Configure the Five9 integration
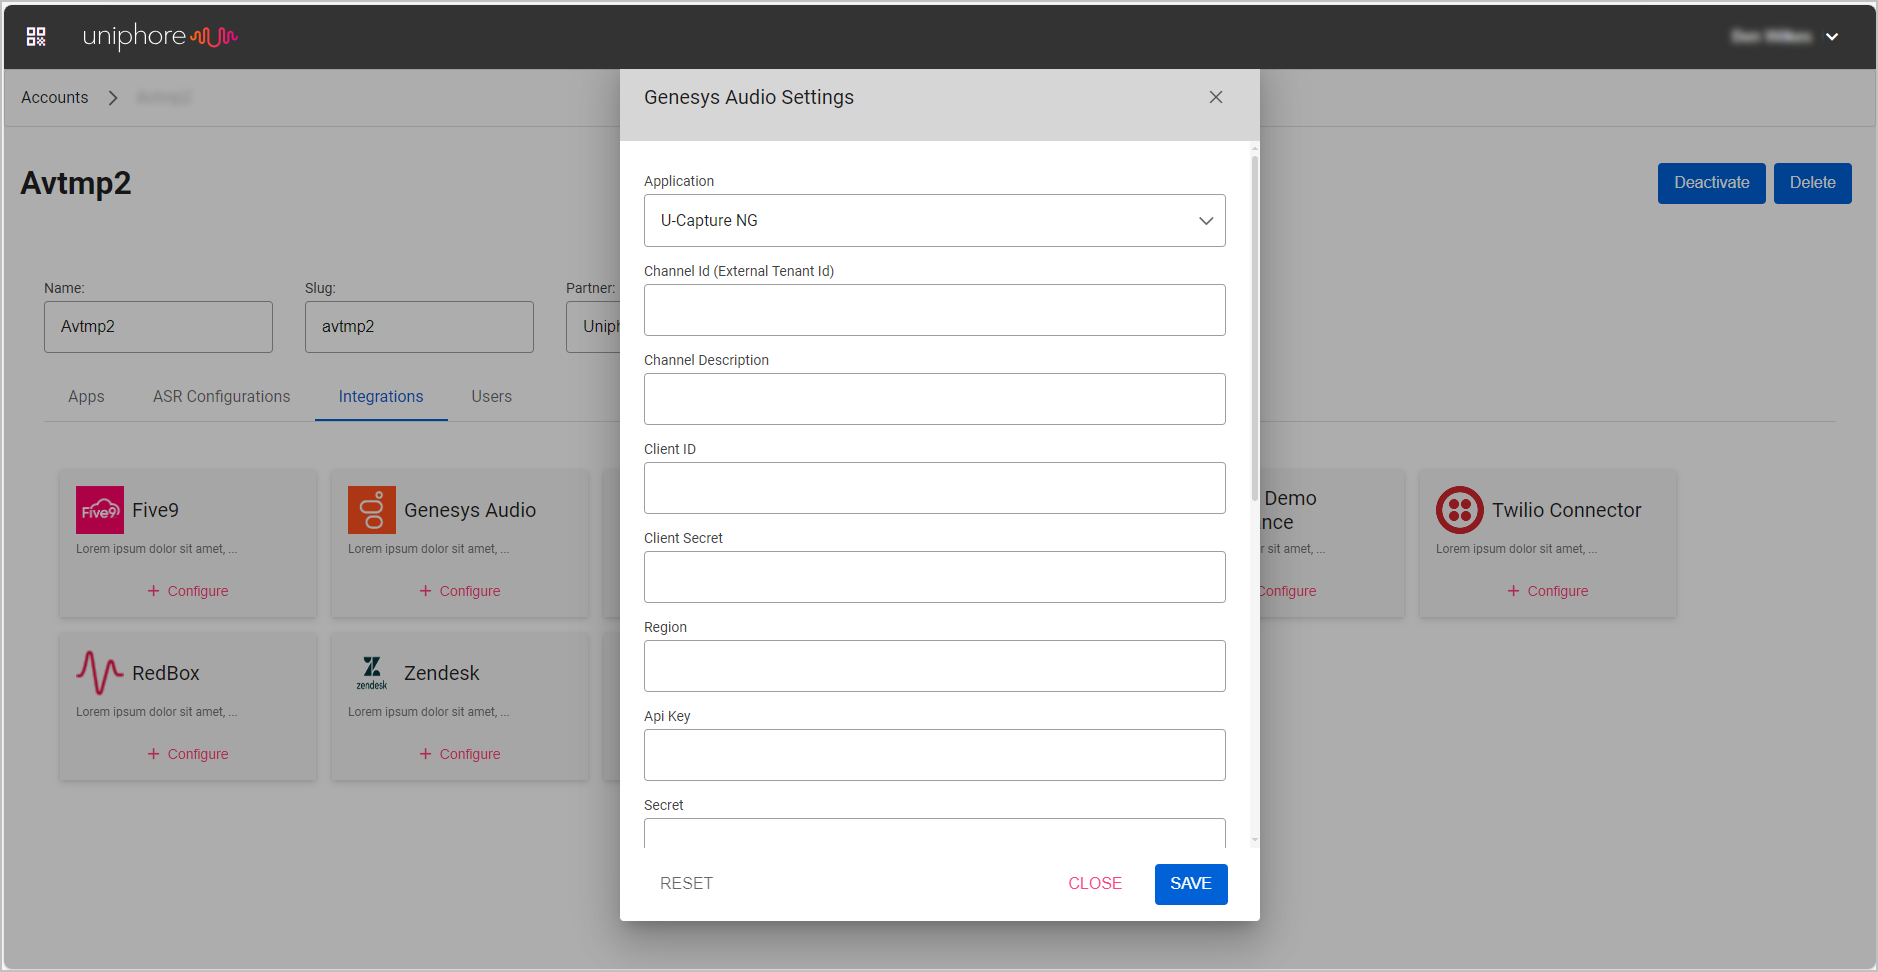The width and height of the screenshot is (1878, 972). coord(188,591)
